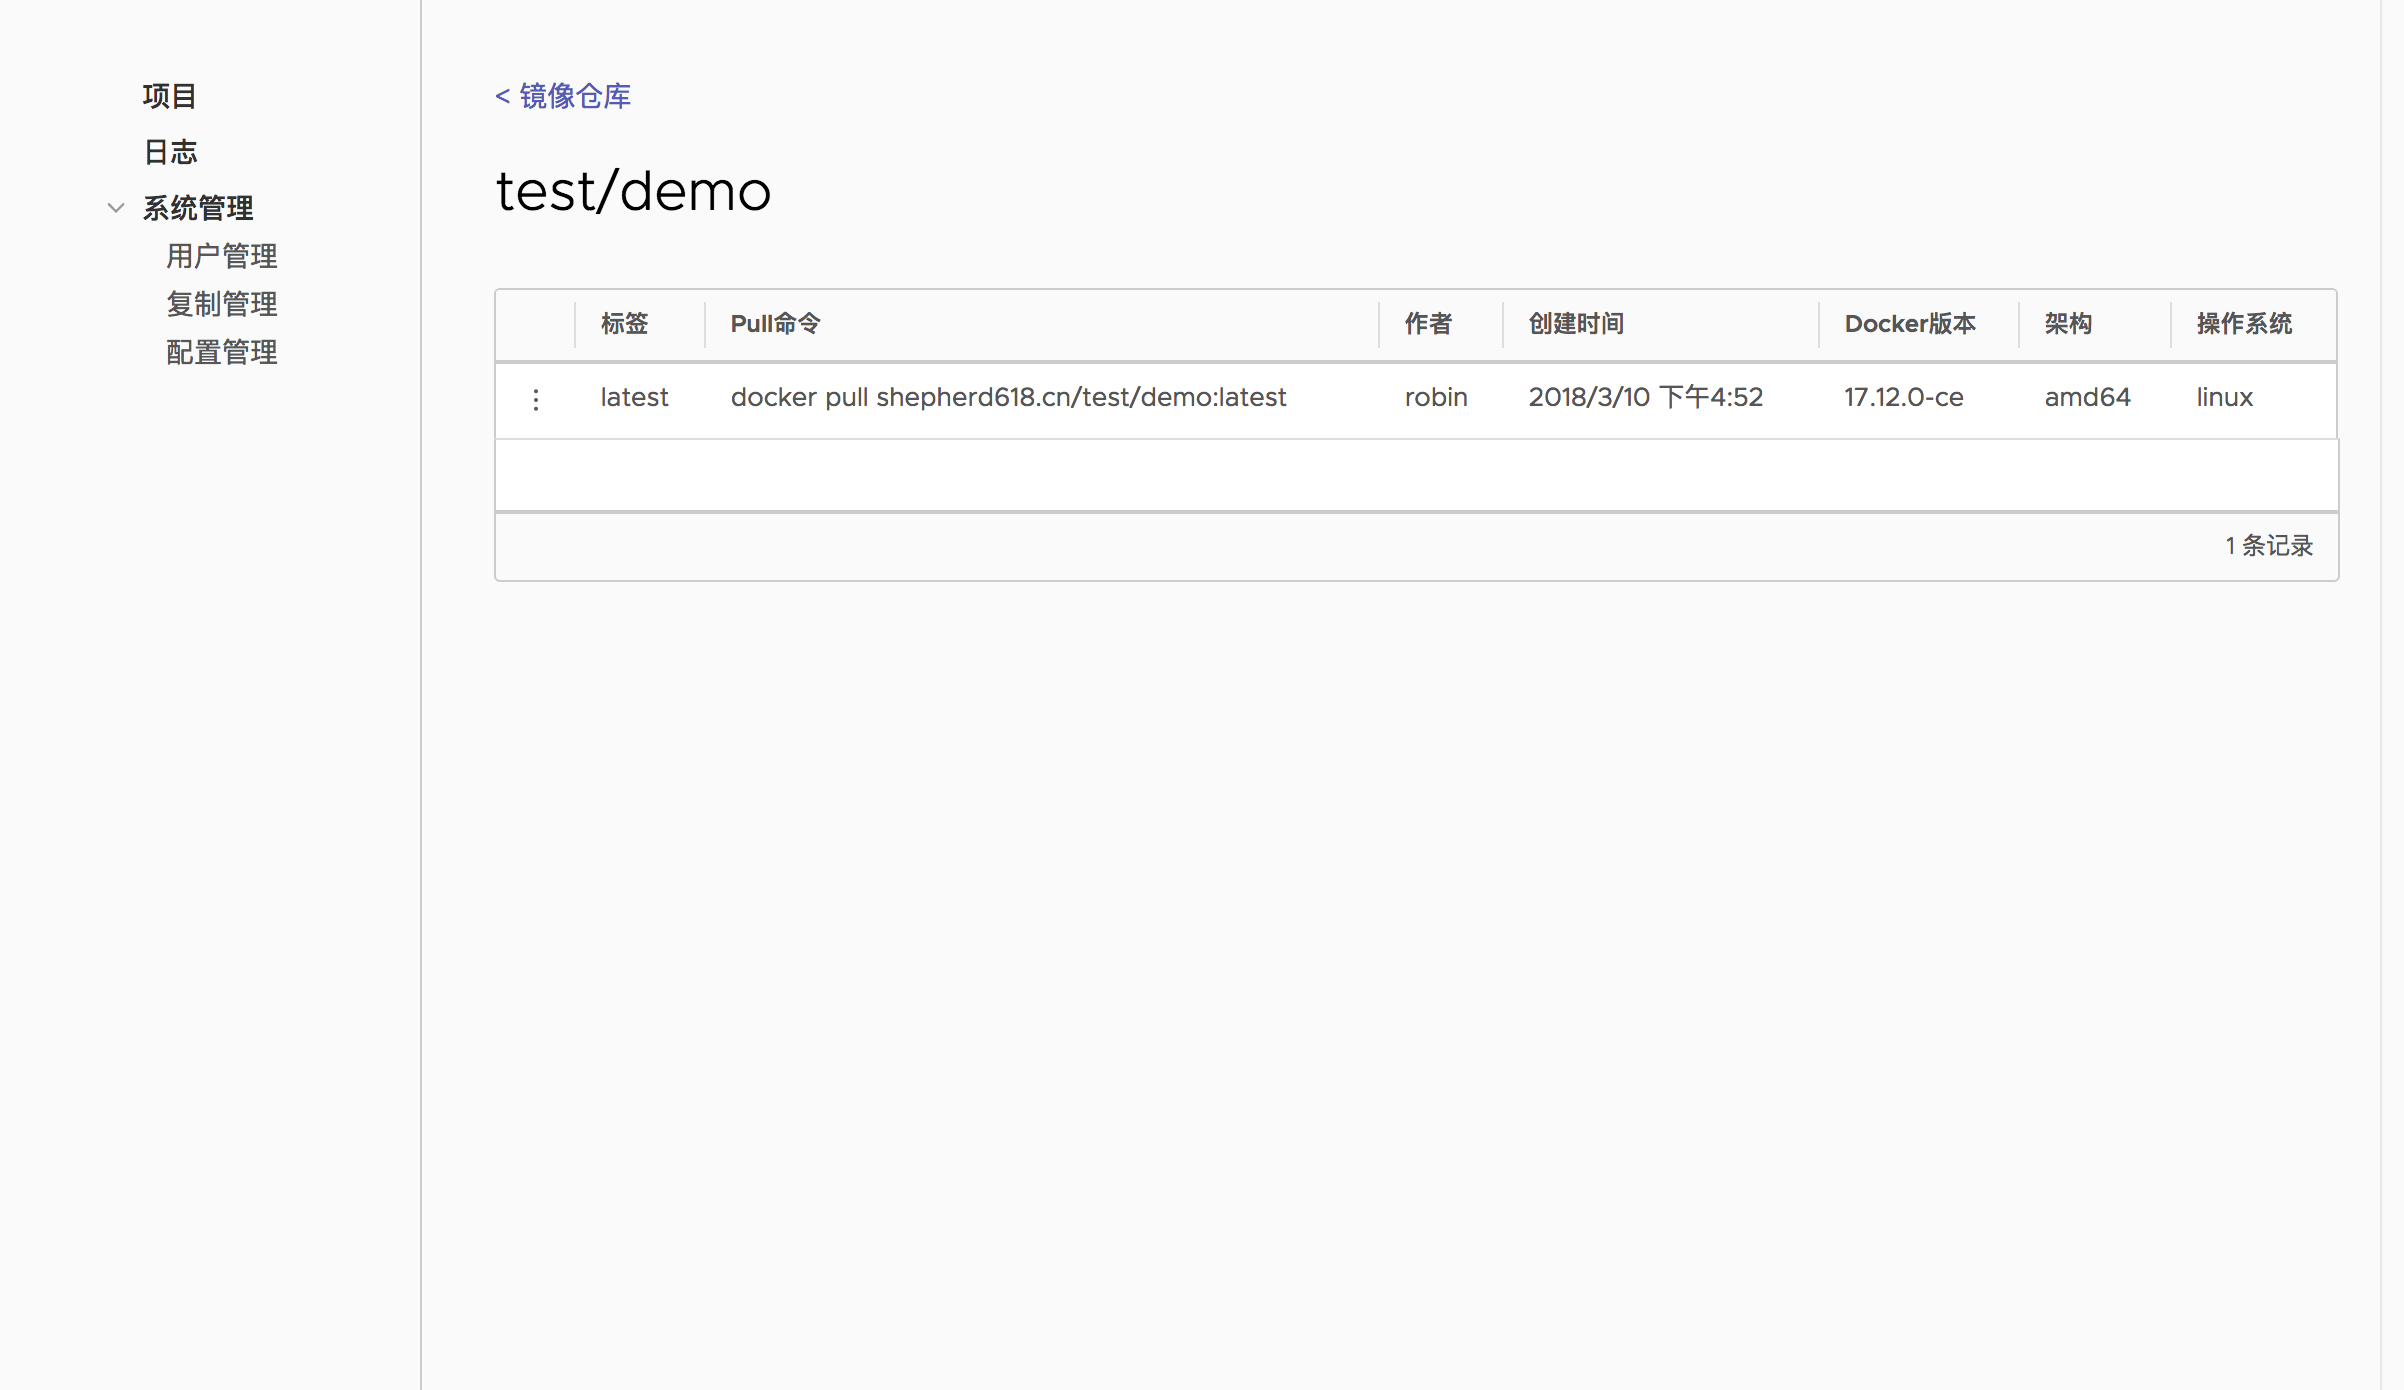This screenshot has width=2404, height=1390.
Task: Click the 操作系统 column header
Action: pos(2244,324)
